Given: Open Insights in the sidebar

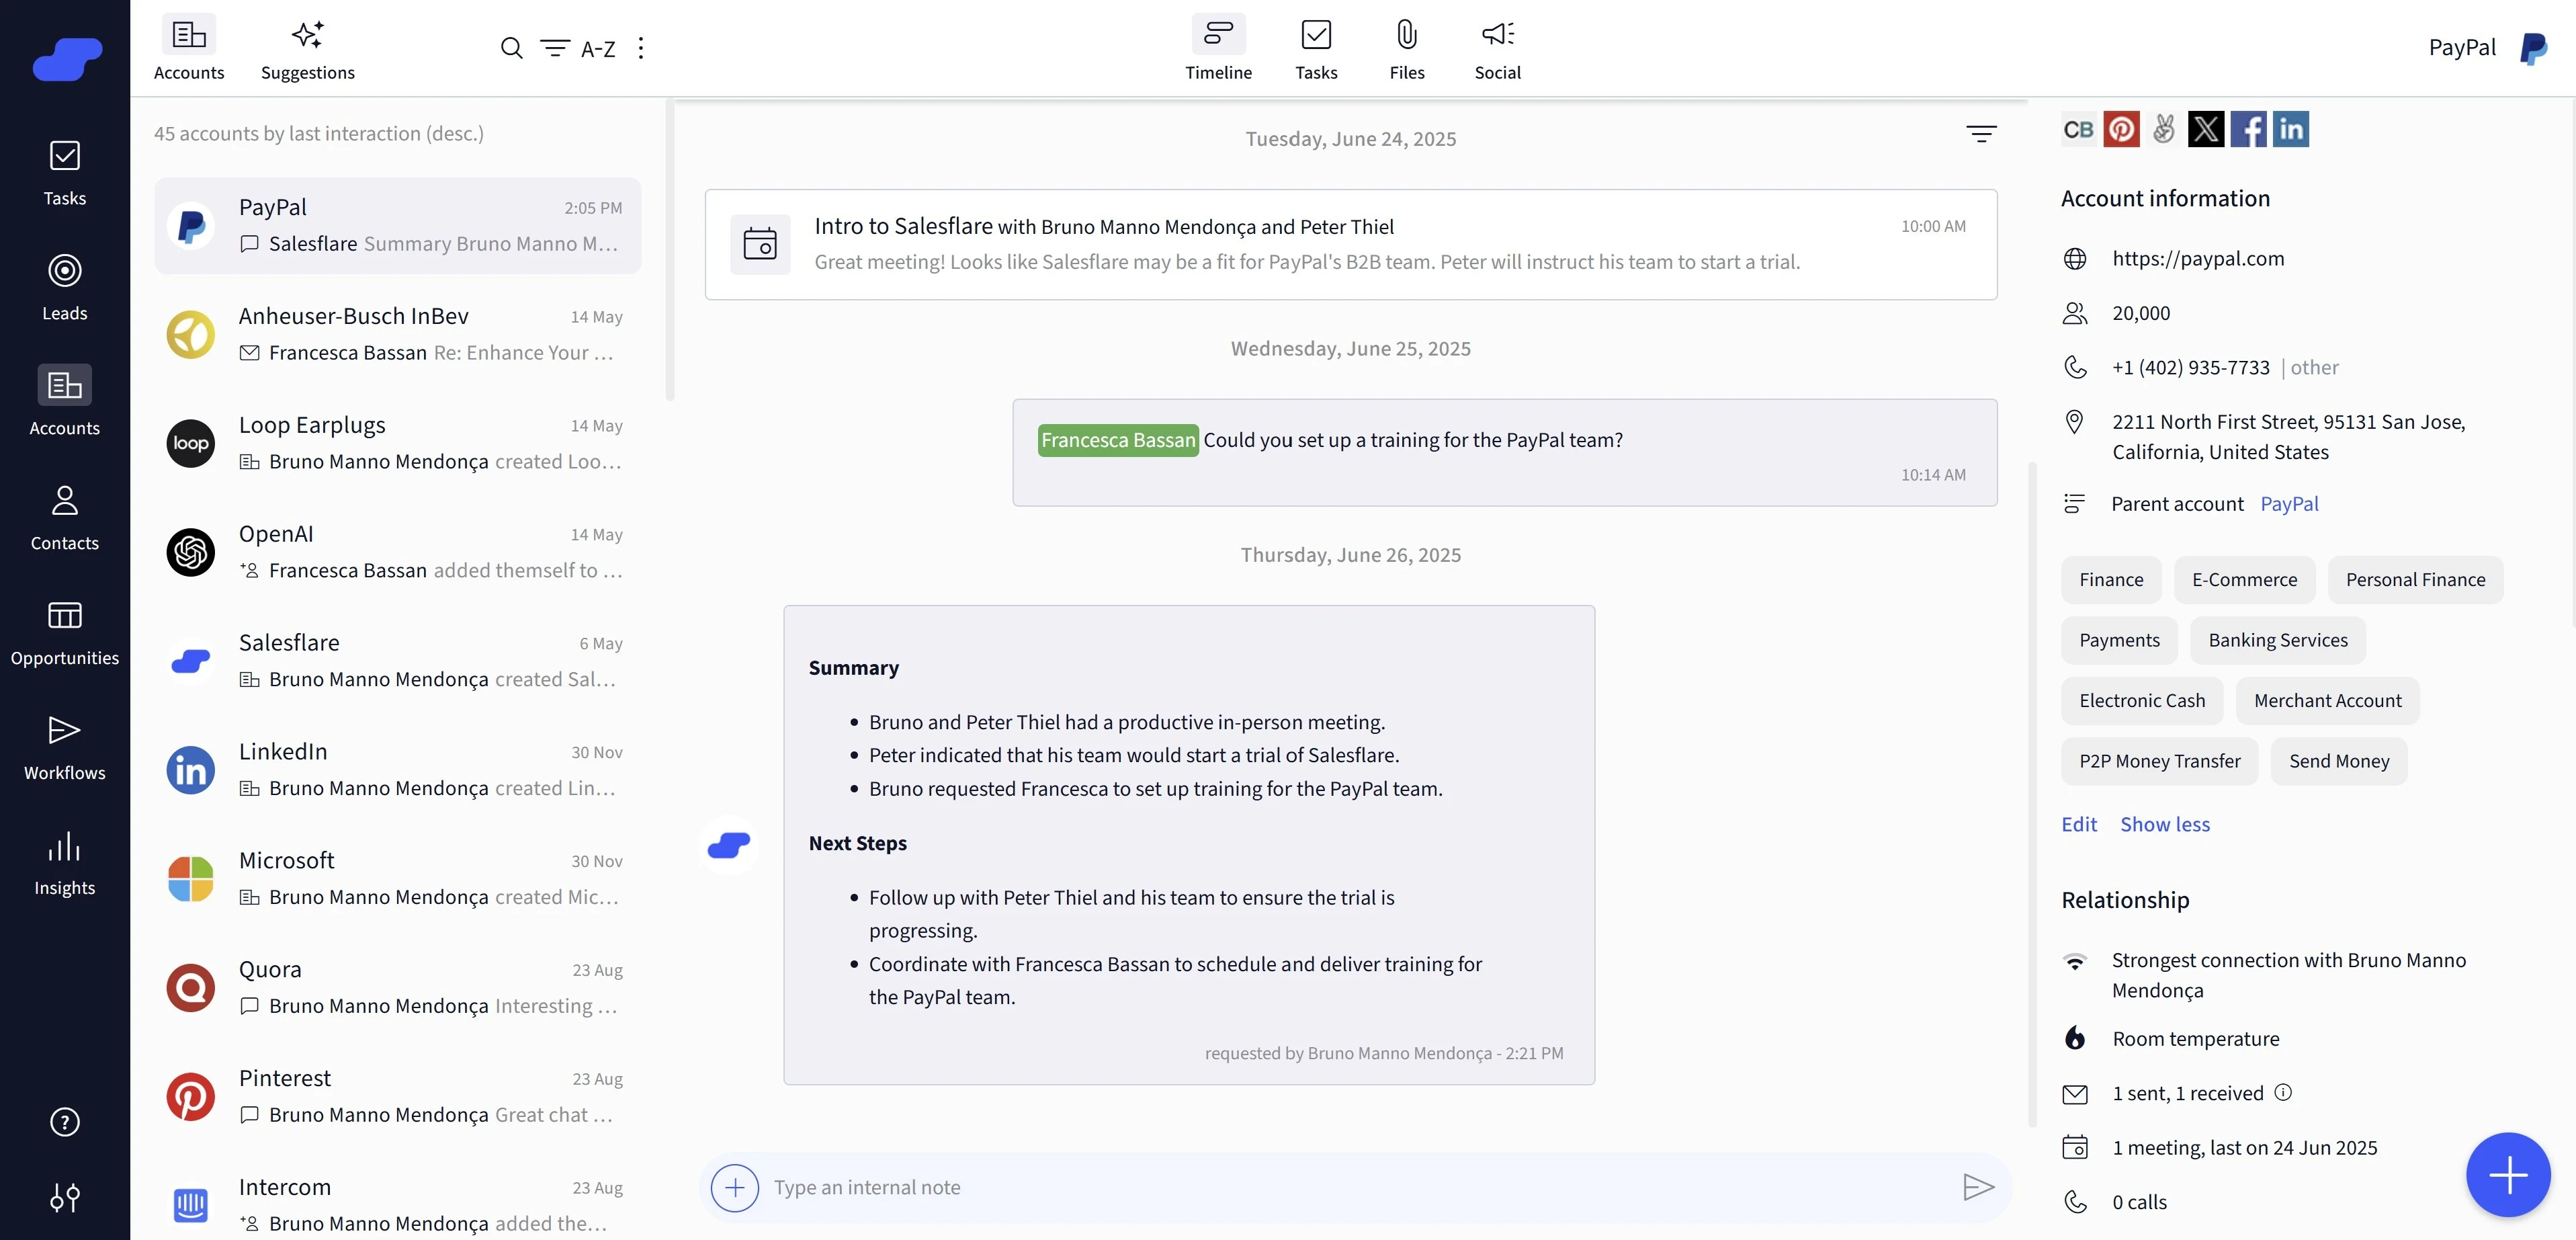Looking at the screenshot, I should pyautogui.click(x=64, y=863).
